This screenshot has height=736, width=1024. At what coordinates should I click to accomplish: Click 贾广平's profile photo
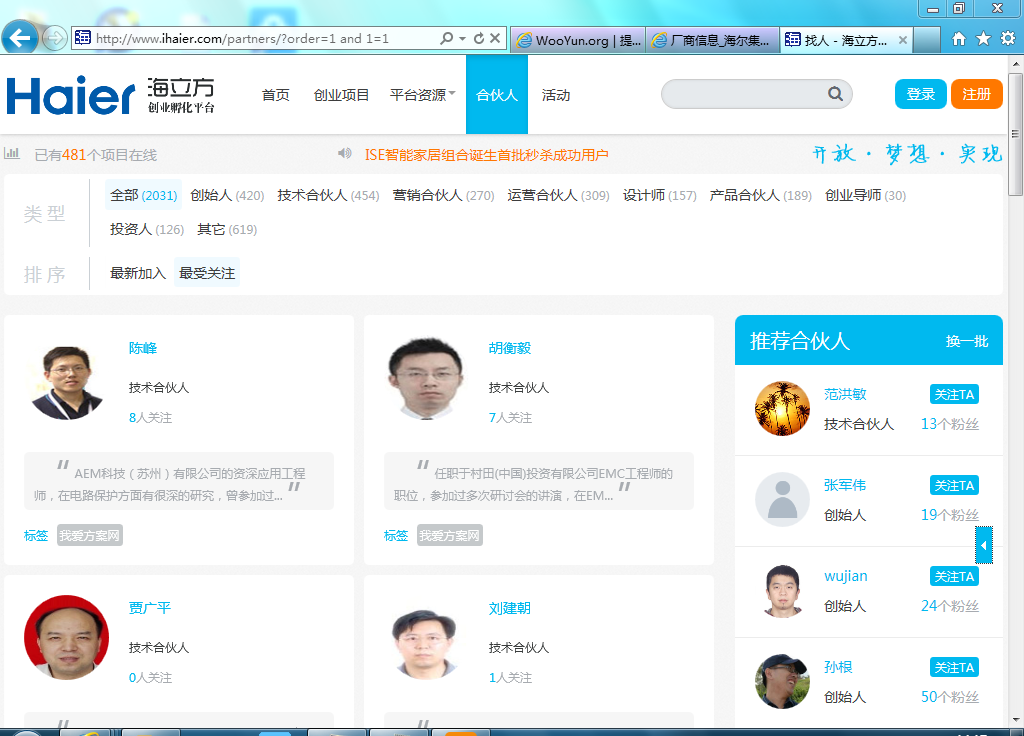click(67, 637)
